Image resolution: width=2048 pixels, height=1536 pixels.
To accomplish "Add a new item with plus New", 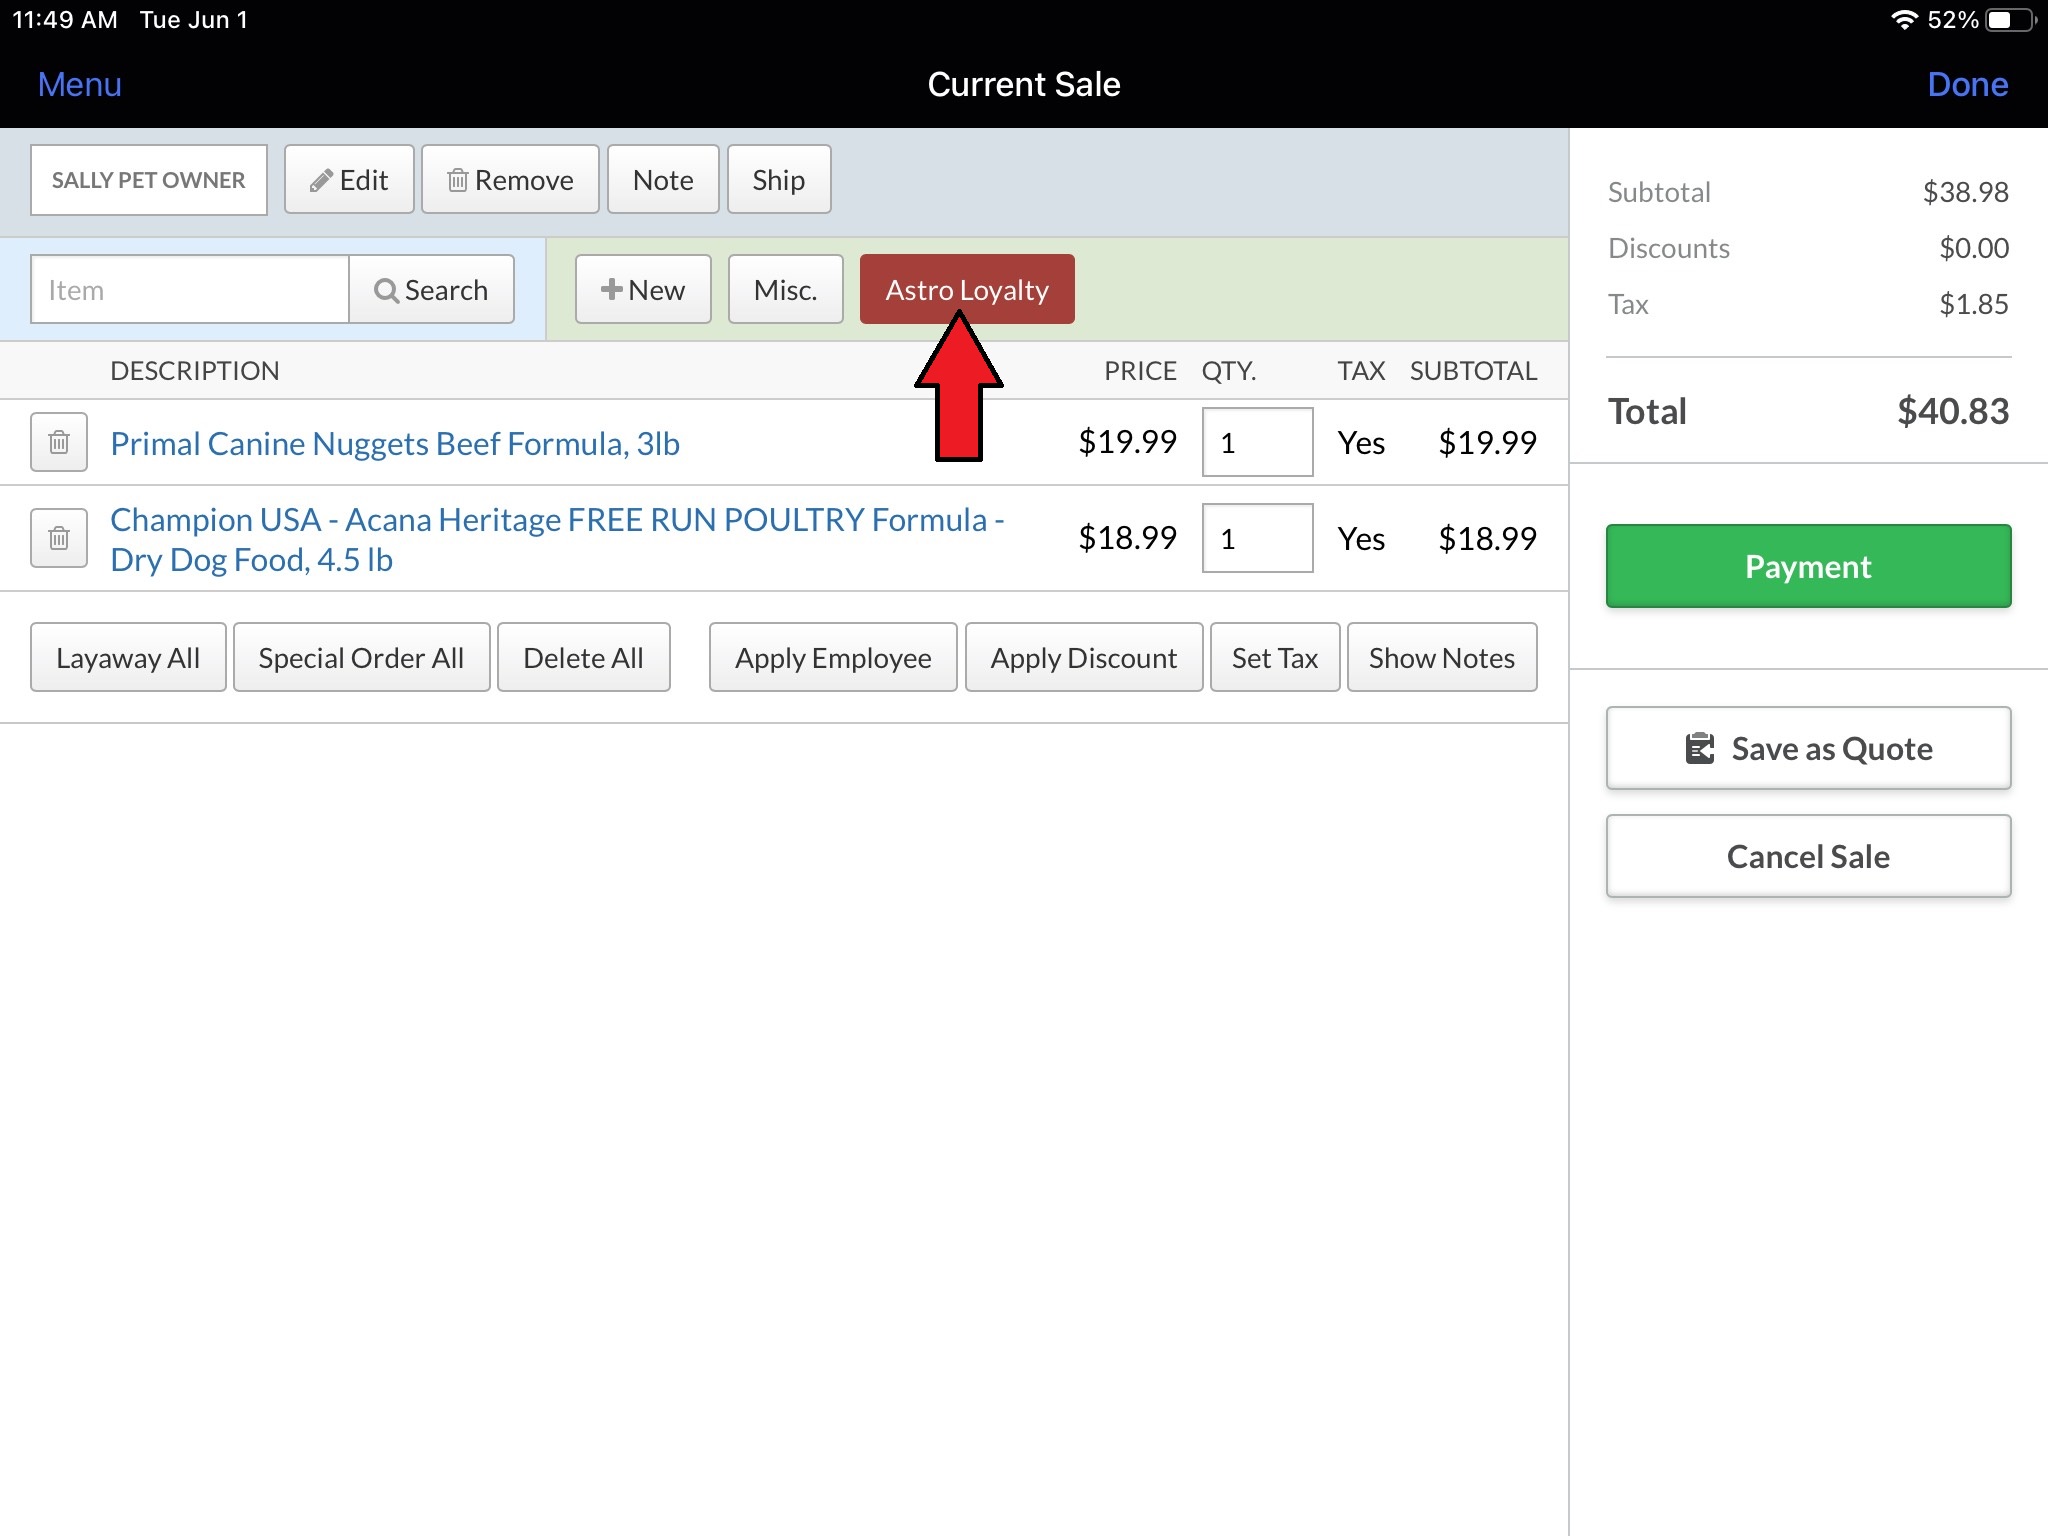I will tap(643, 290).
